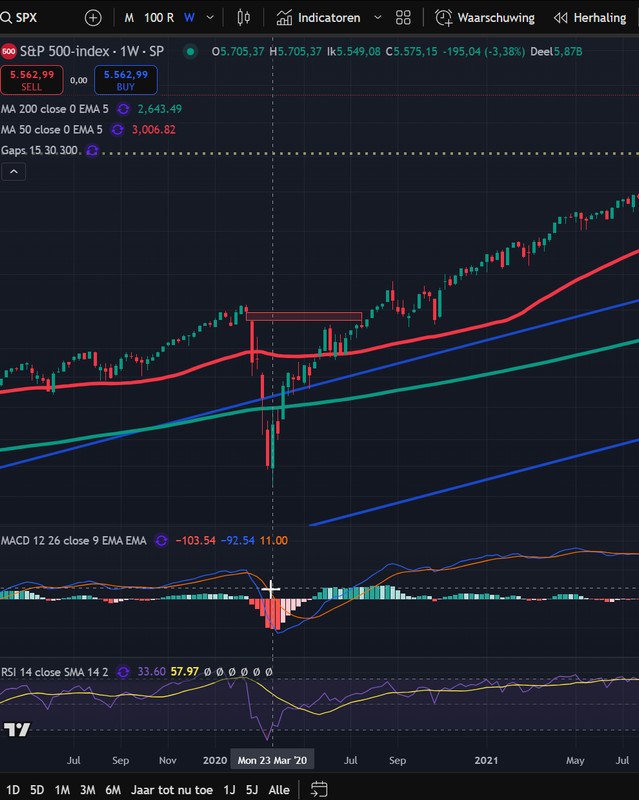The height and width of the screenshot is (800, 639).
Task: Open the candlestick chart type selector
Action: click(244, 18)
